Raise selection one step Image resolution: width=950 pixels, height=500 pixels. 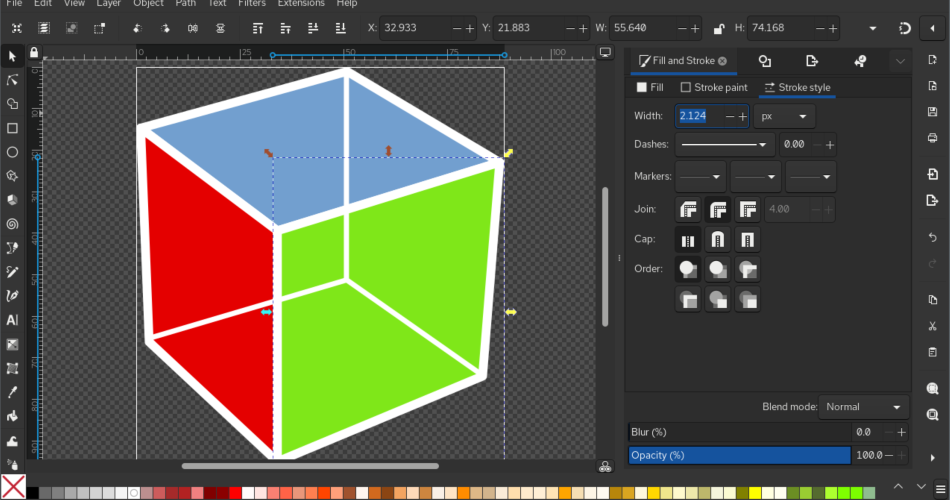click(285, 28)
